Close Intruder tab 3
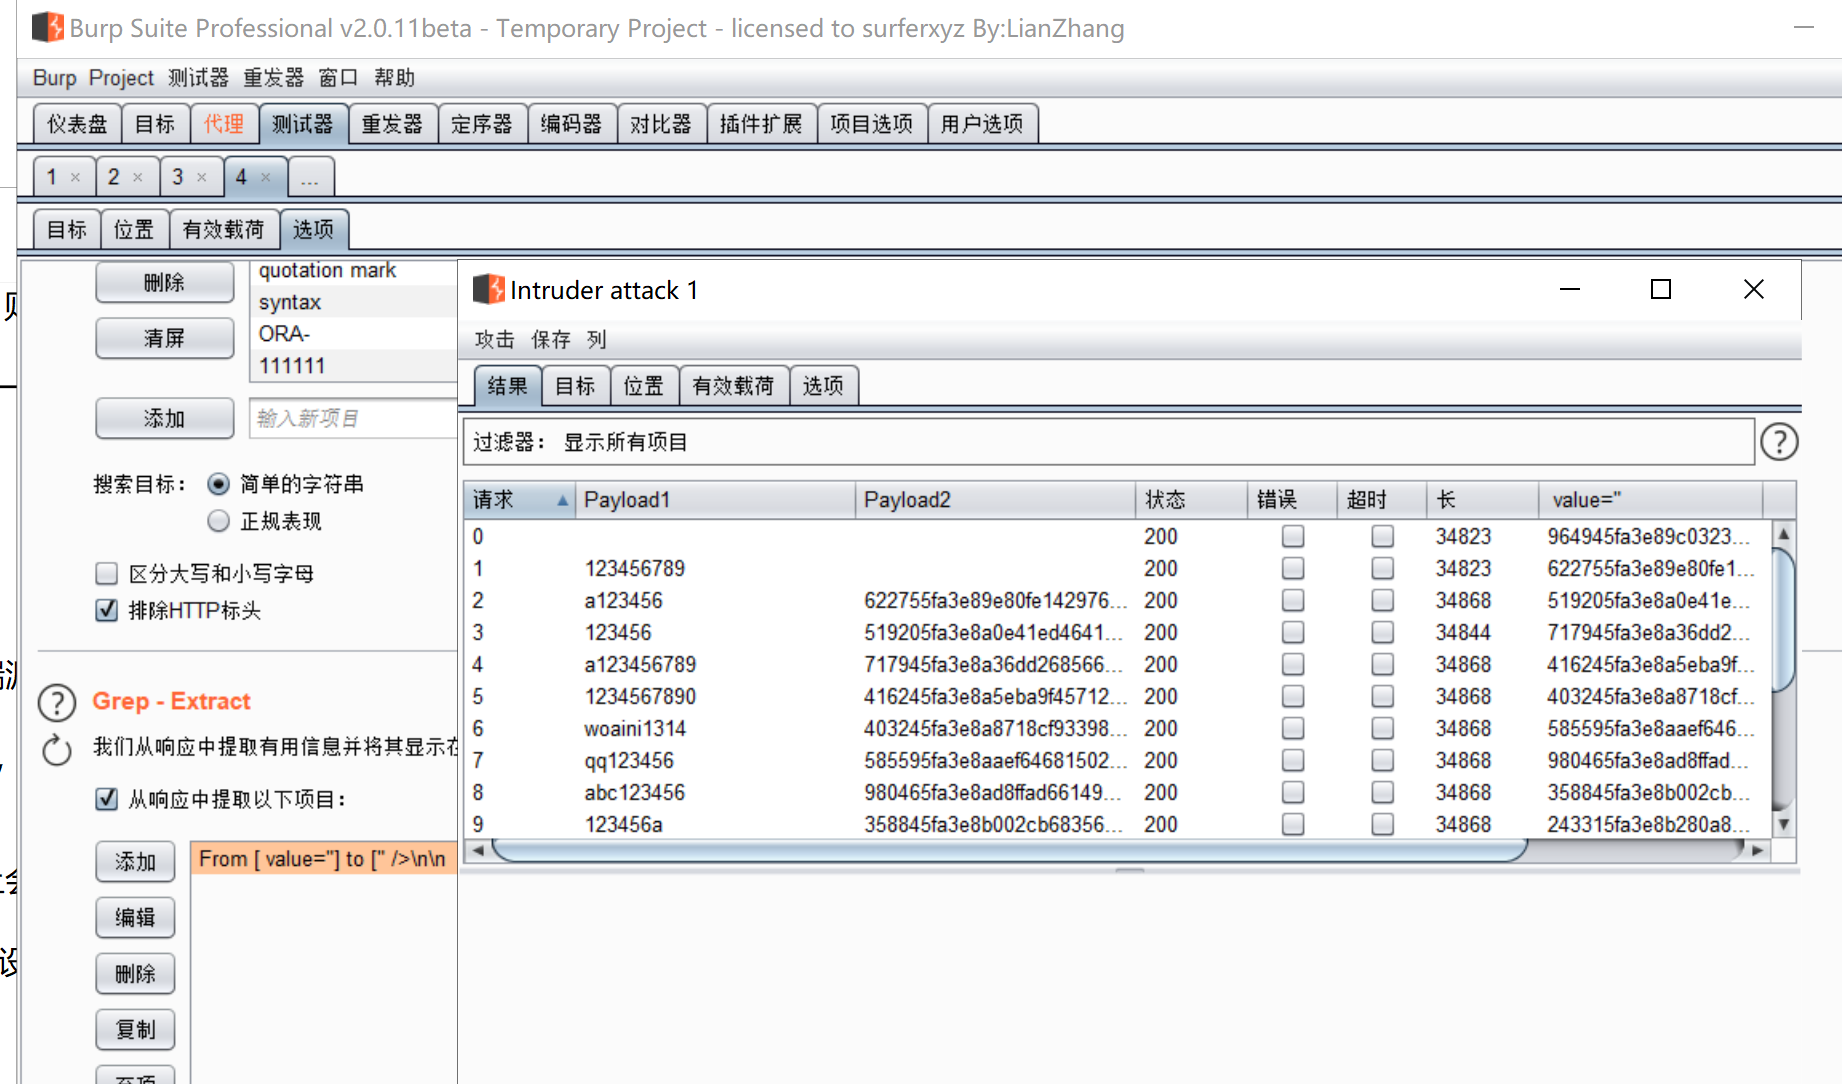This screenshot has height=1084, width=1842. point(202,178)
